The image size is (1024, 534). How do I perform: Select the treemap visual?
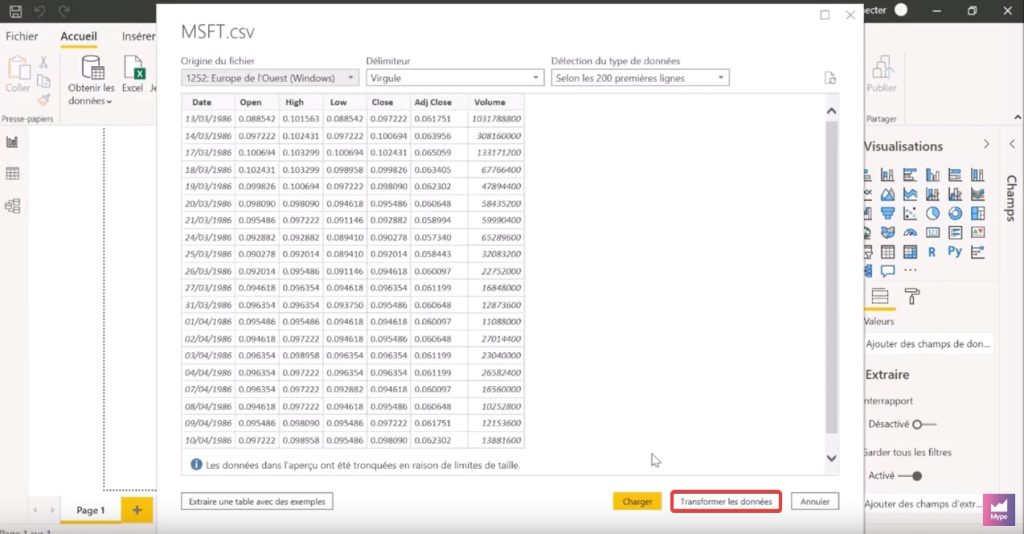tap(978, 213)
